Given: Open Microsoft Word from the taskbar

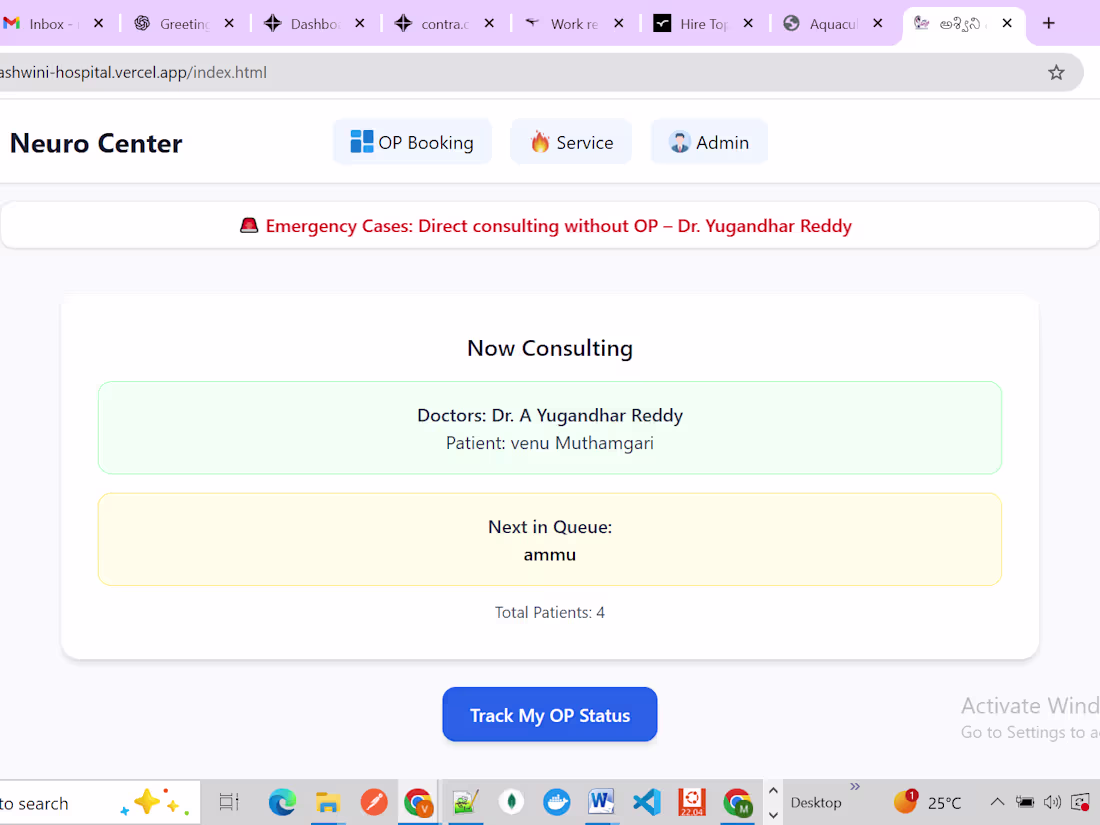Looking at the screenshot, I should (x=602, y=802).
